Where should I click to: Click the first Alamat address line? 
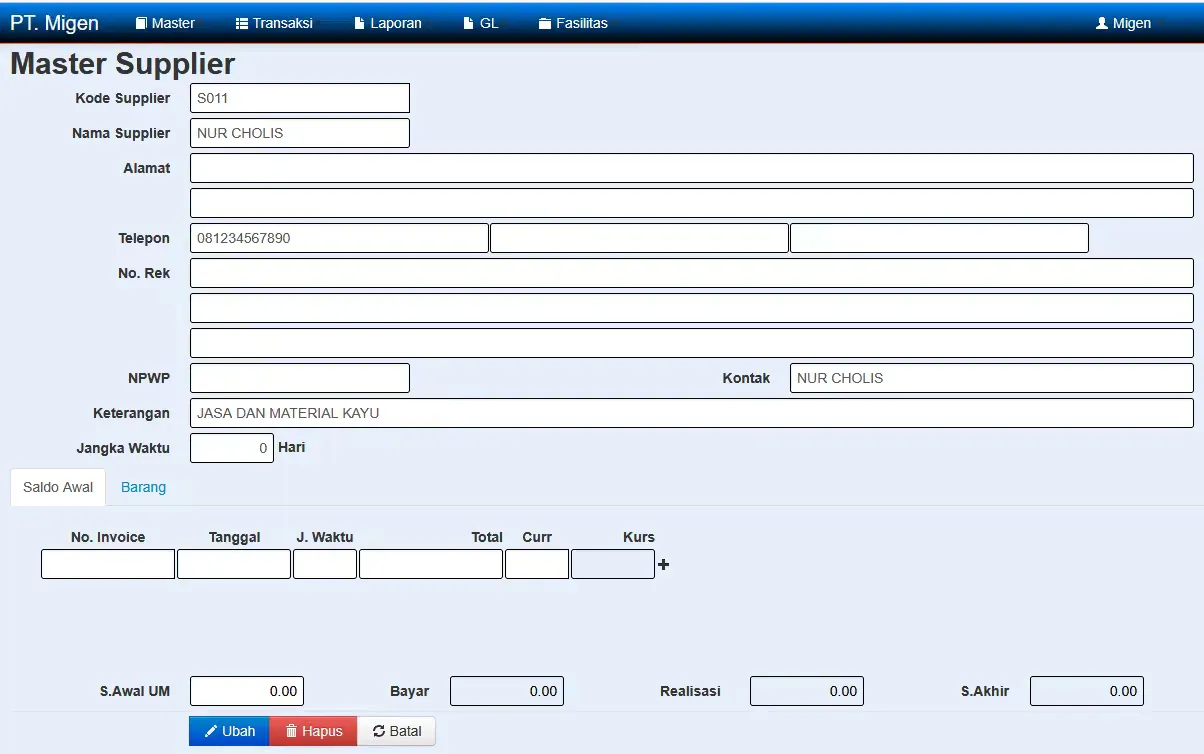(x=692, y=168)
